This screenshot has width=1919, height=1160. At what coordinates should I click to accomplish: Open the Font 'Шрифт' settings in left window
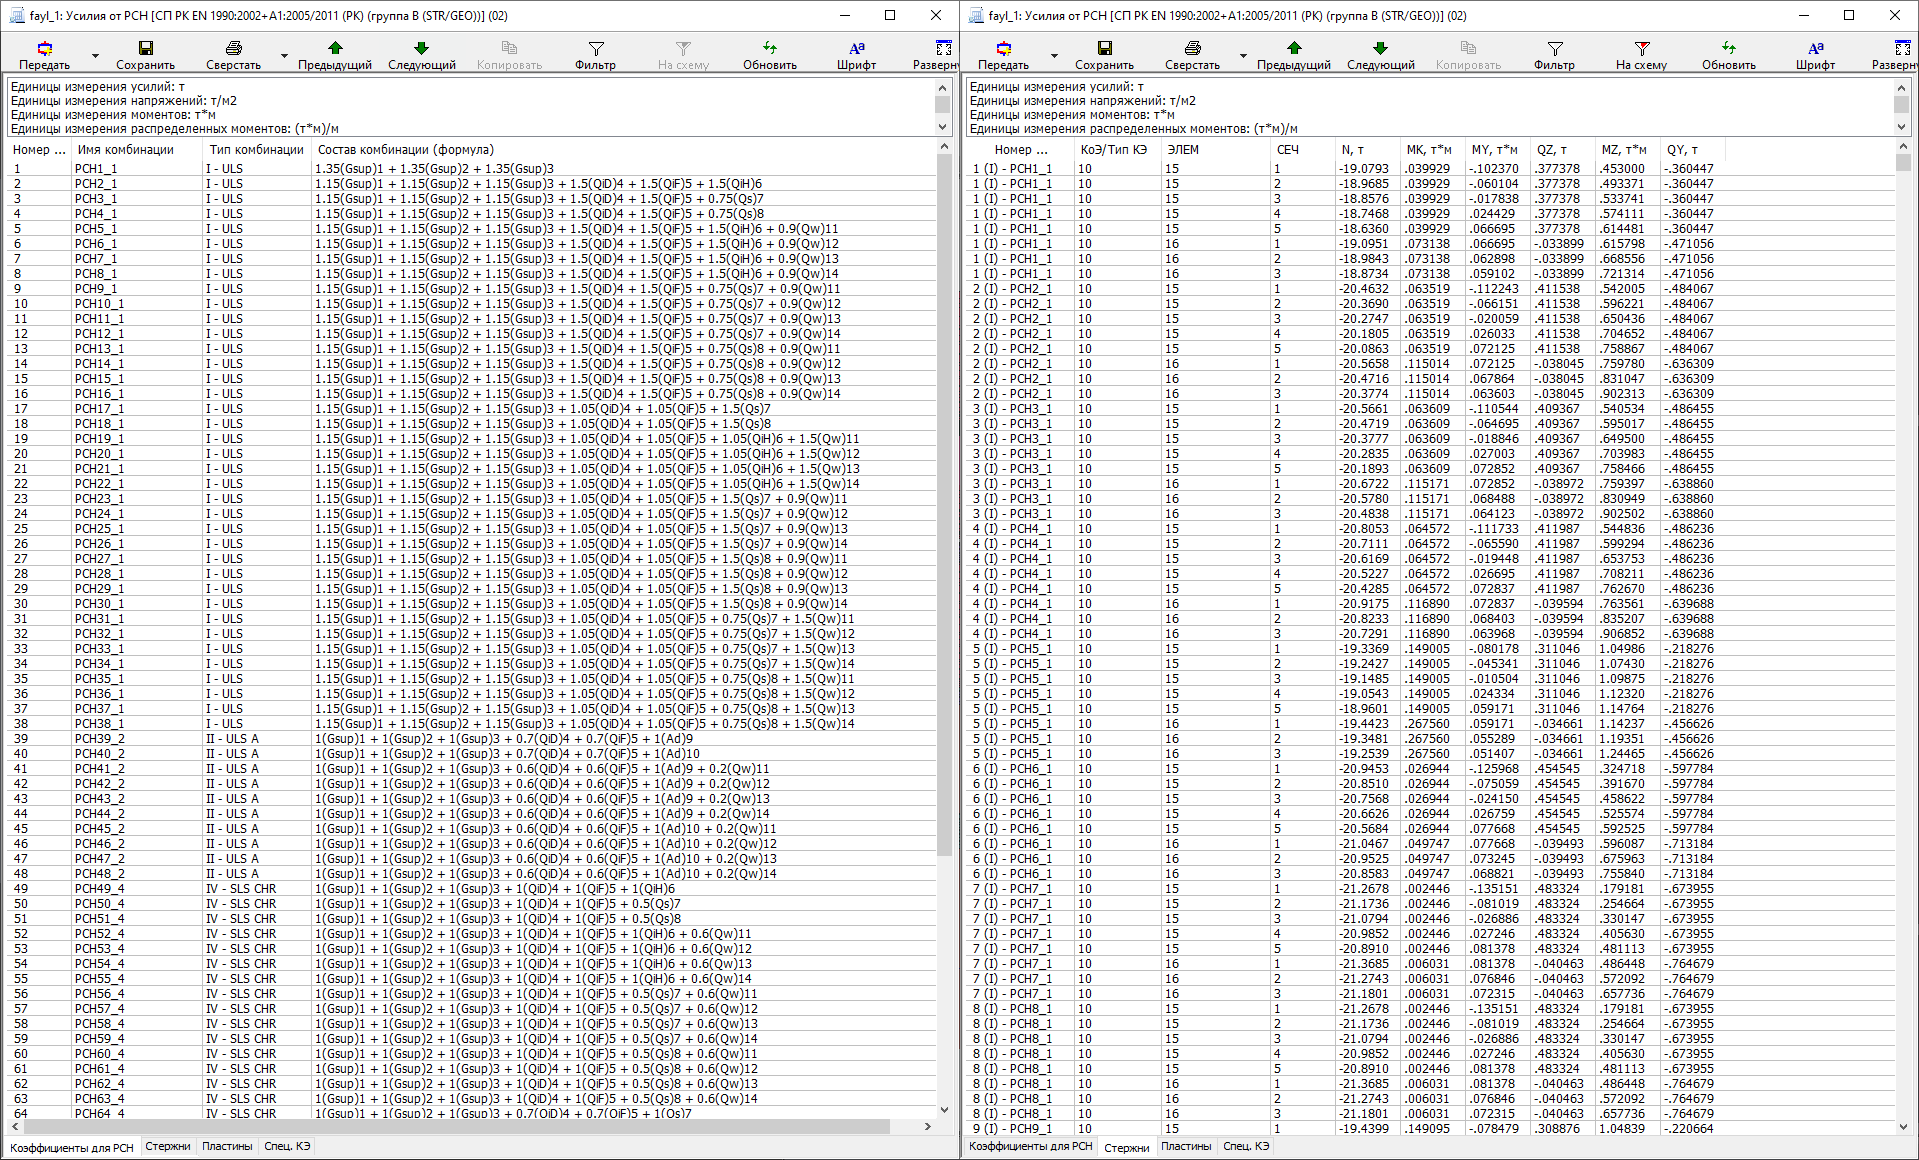[856, 49]
